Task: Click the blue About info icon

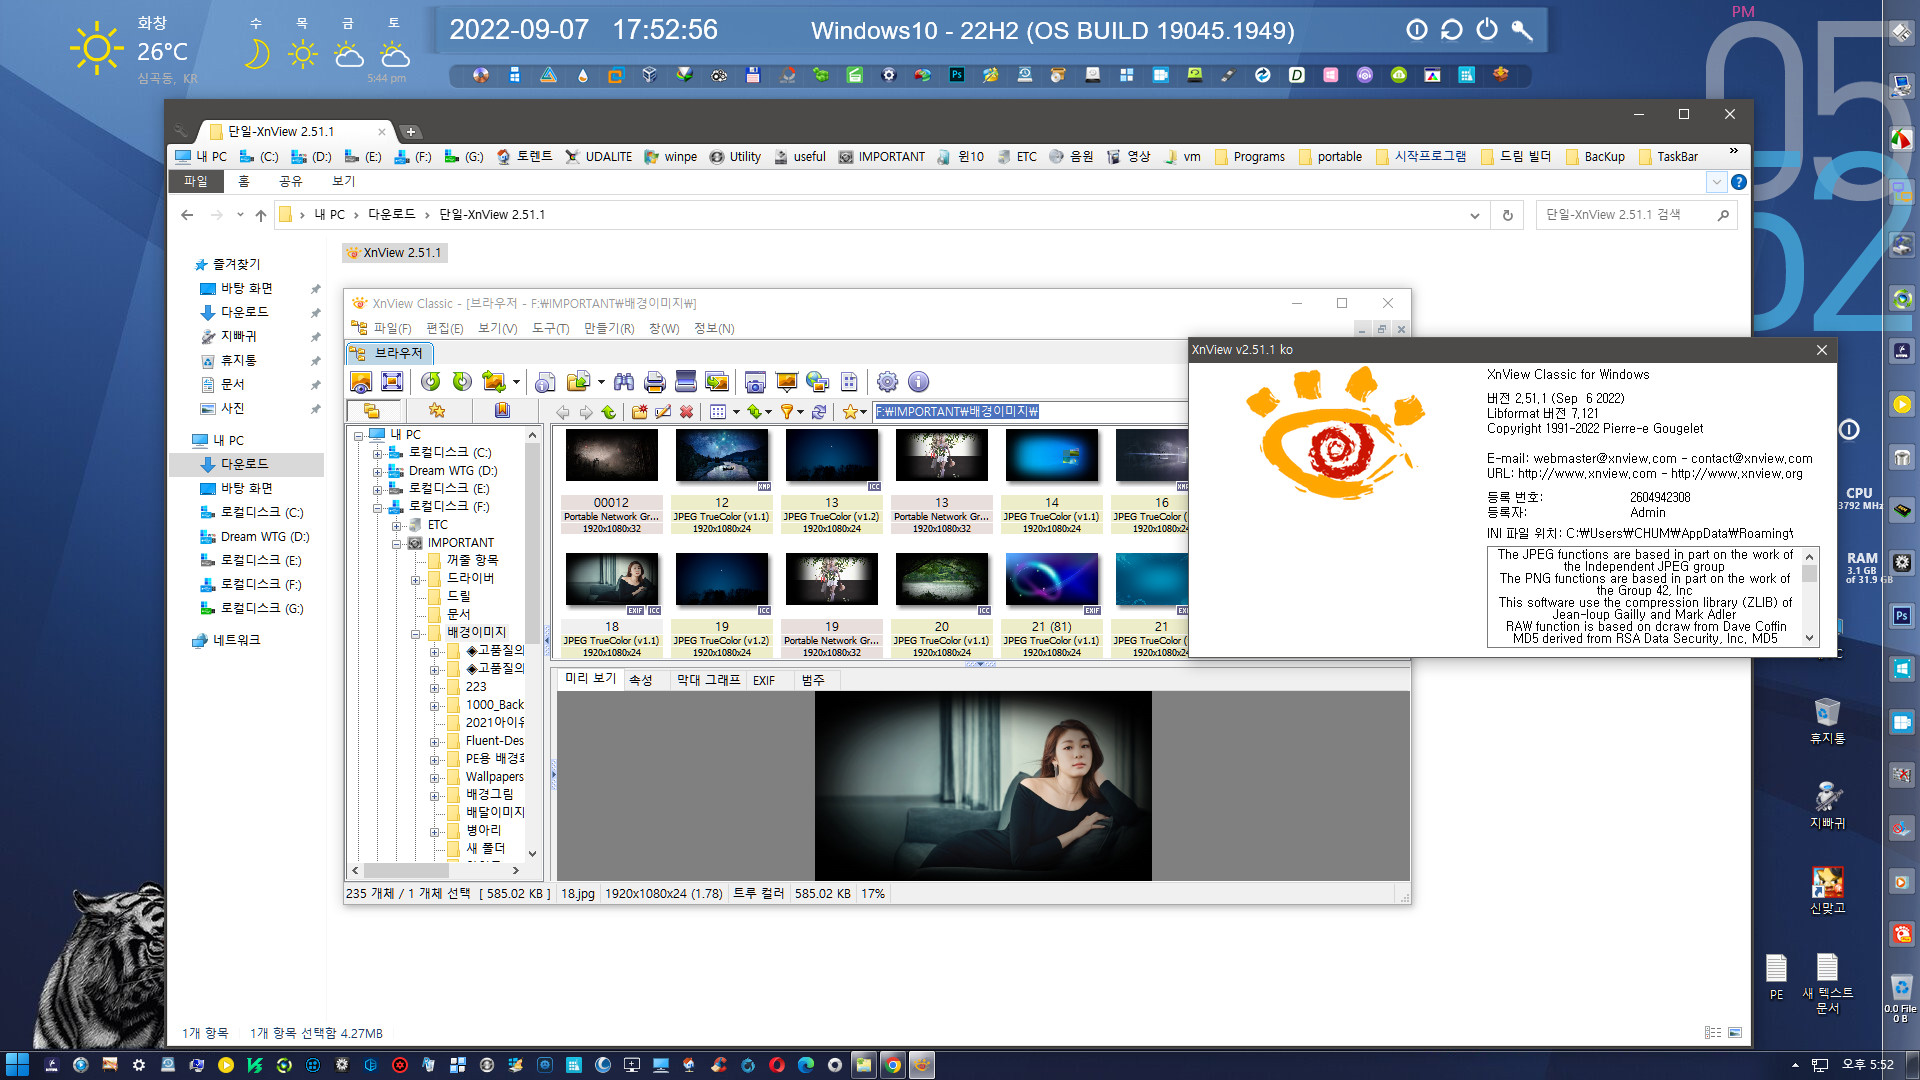Action: pos(918,382)
